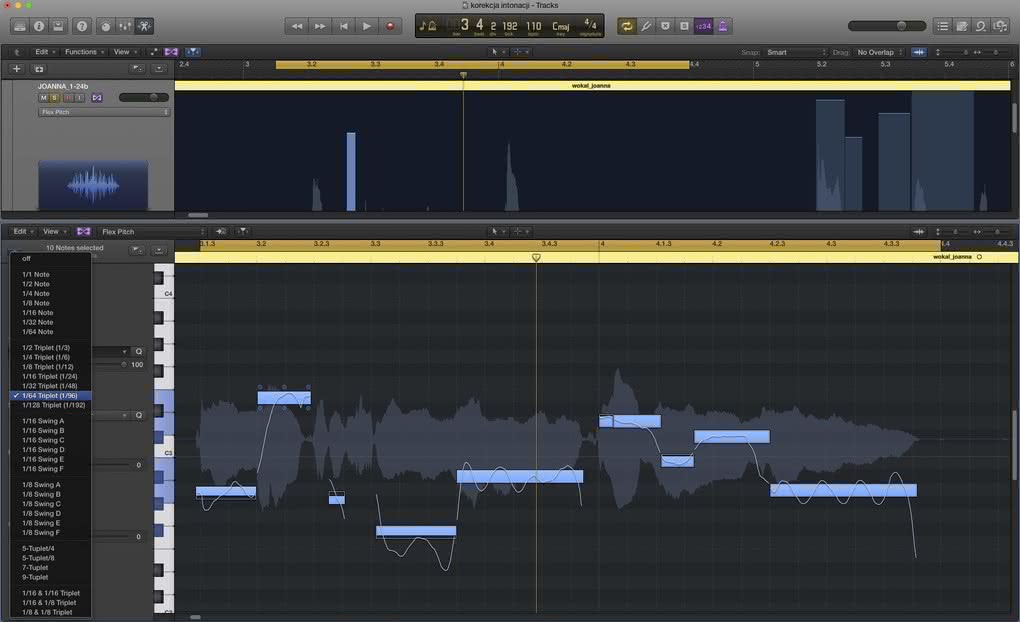The height and width of the screenshot is (622, 1020).
Task: Open Quick Help question mark icon
Action: point(82,26)
